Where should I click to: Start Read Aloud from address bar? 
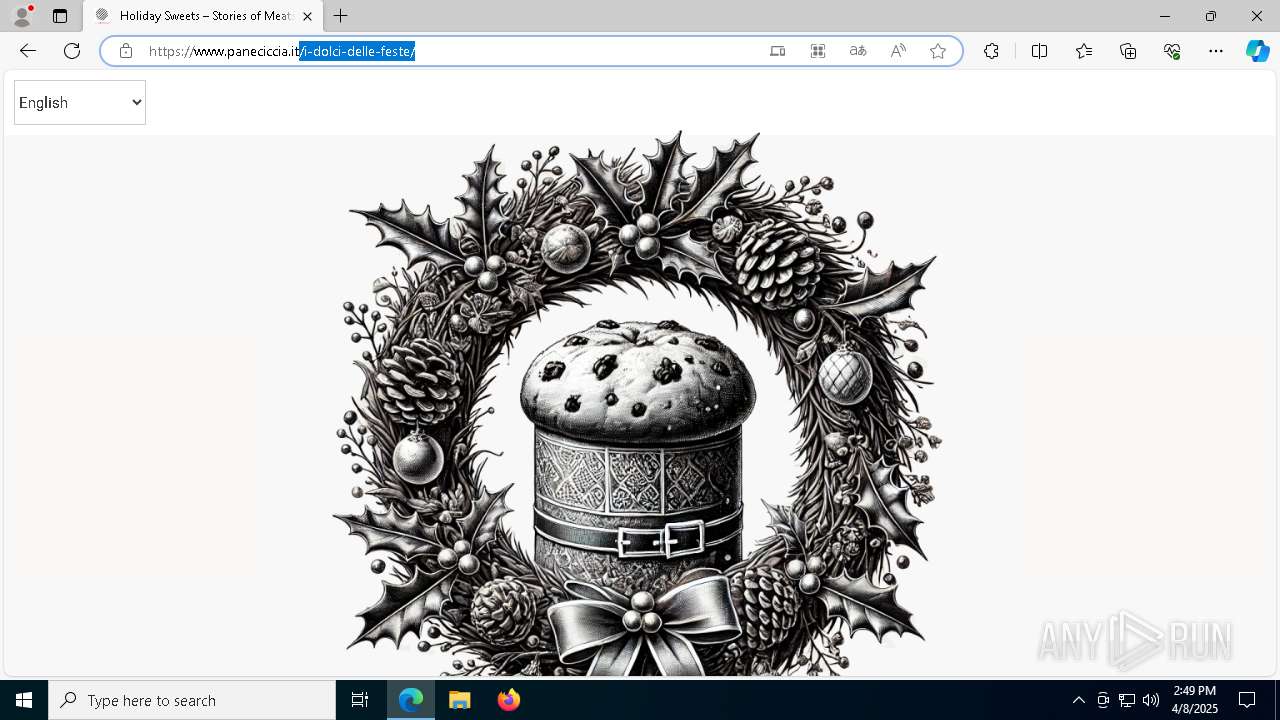pyautogui.click(x=898, y=51)
